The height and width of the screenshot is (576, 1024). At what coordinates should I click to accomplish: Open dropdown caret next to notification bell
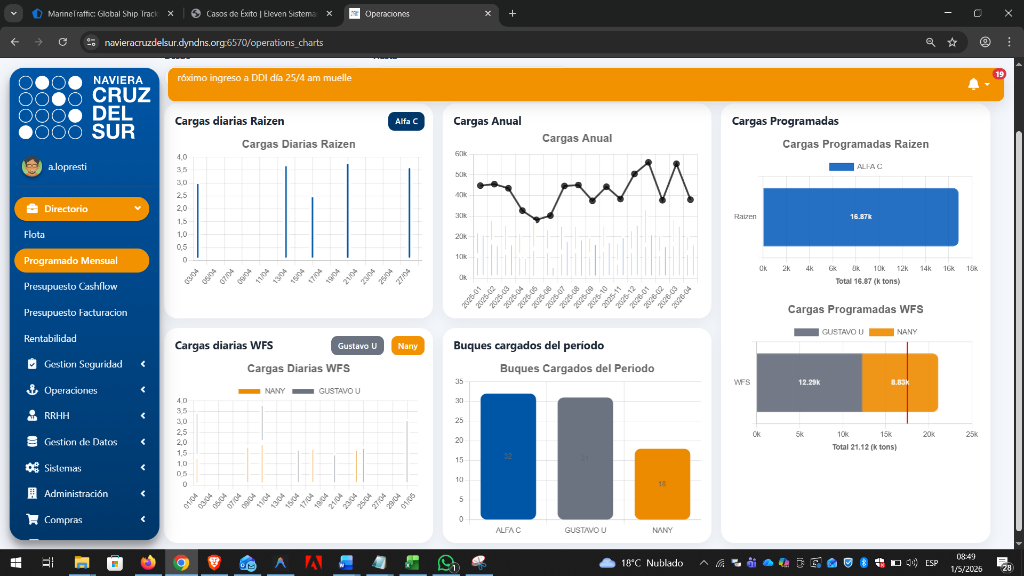click(x=987, y=85)
